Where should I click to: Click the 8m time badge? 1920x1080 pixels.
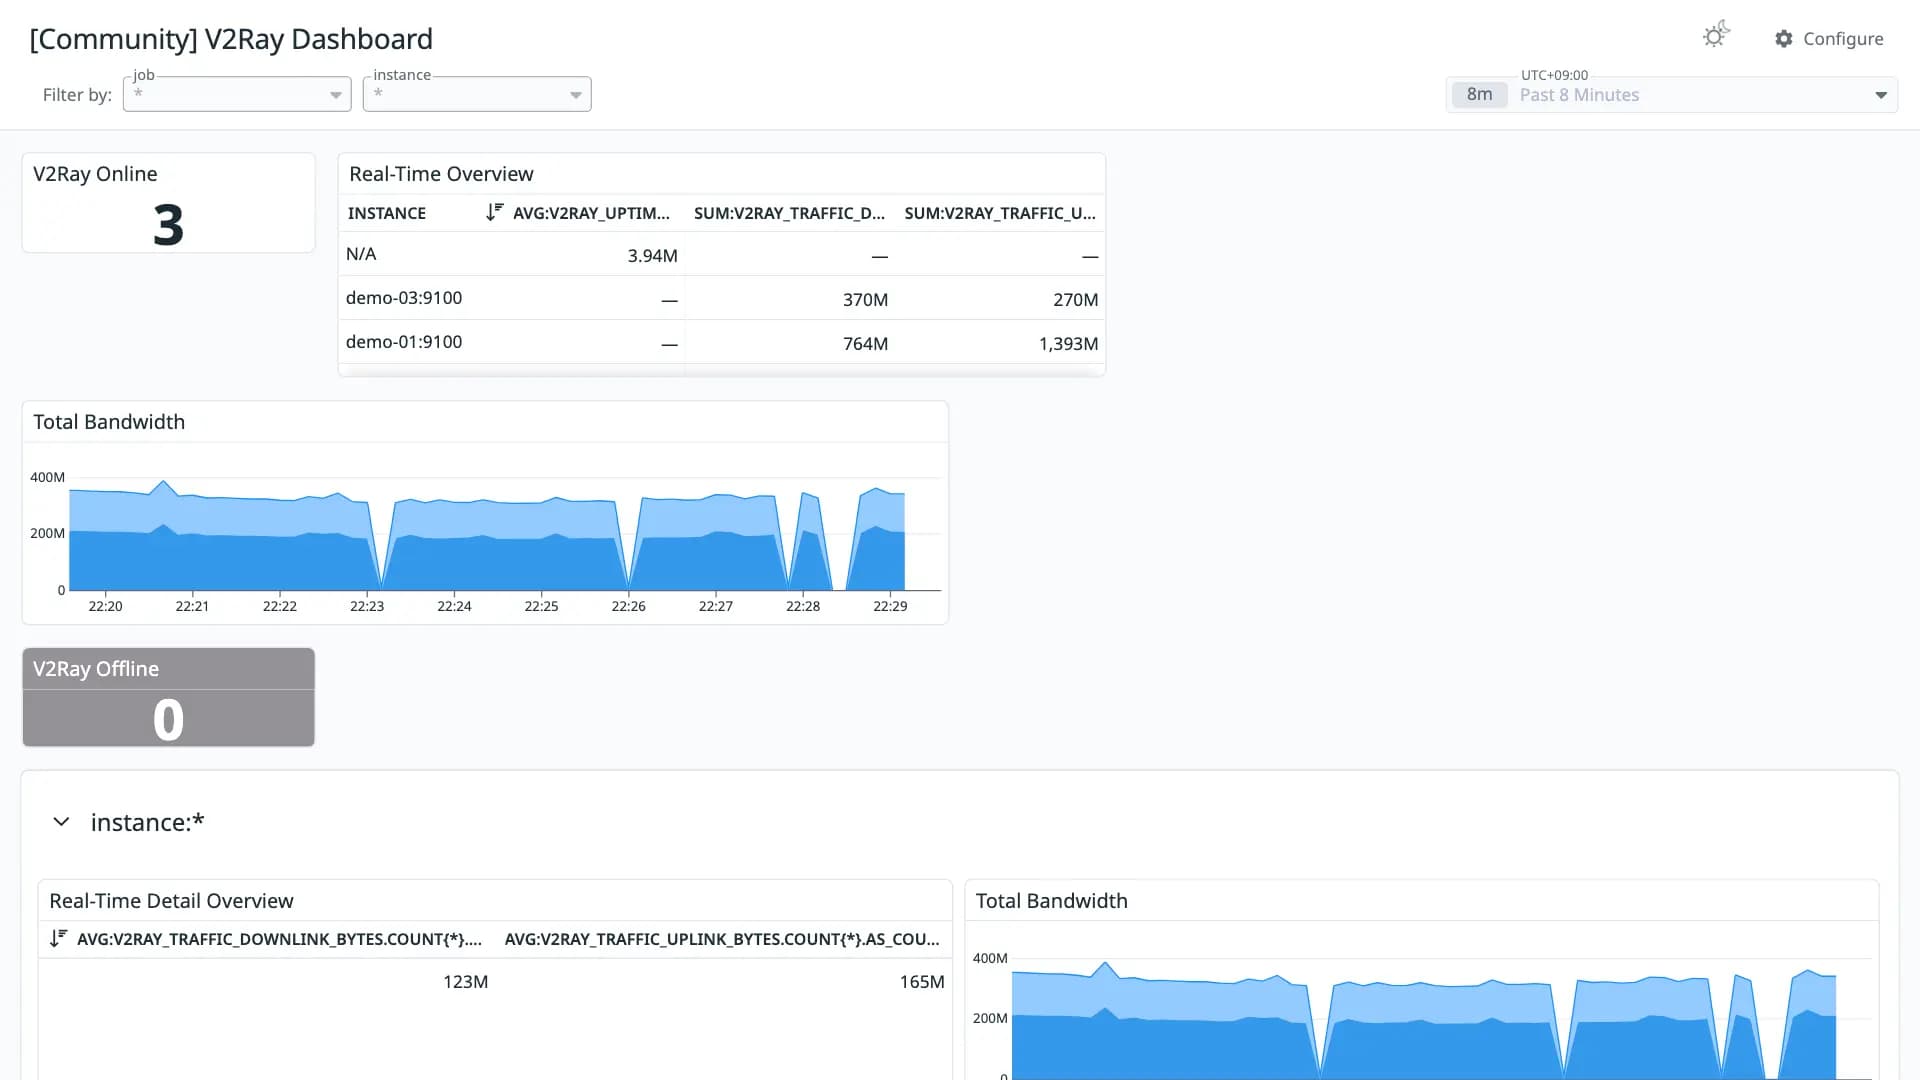pos(1479,95)
